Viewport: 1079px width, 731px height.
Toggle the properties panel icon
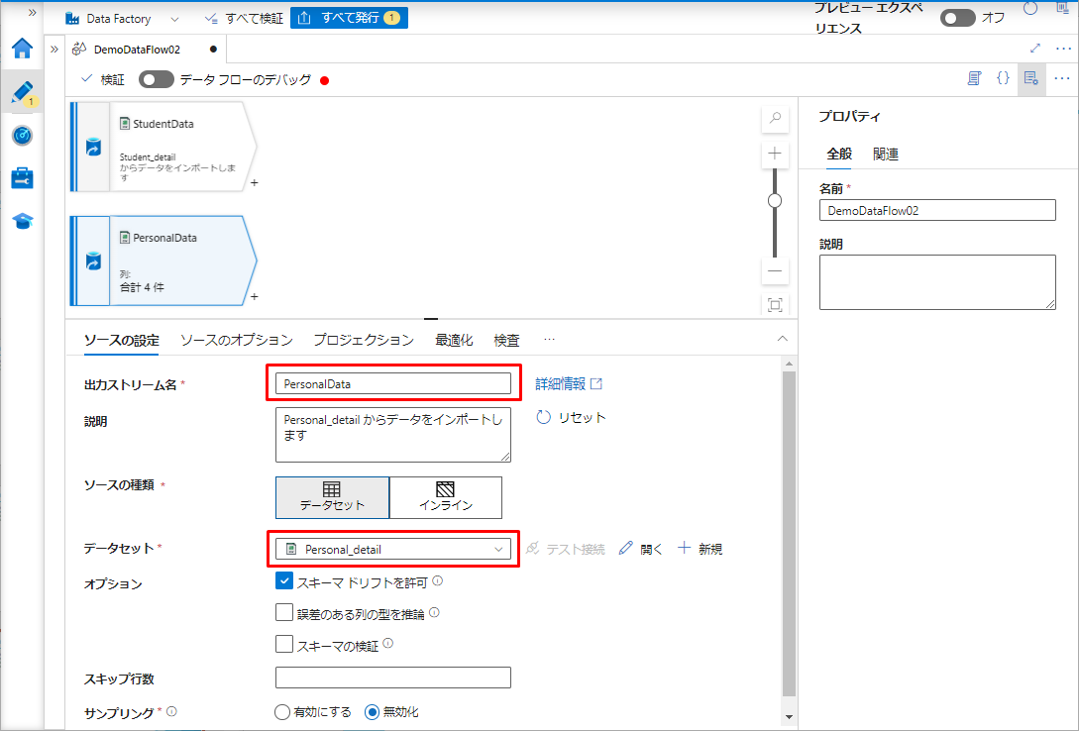(x=1031, y=78)
